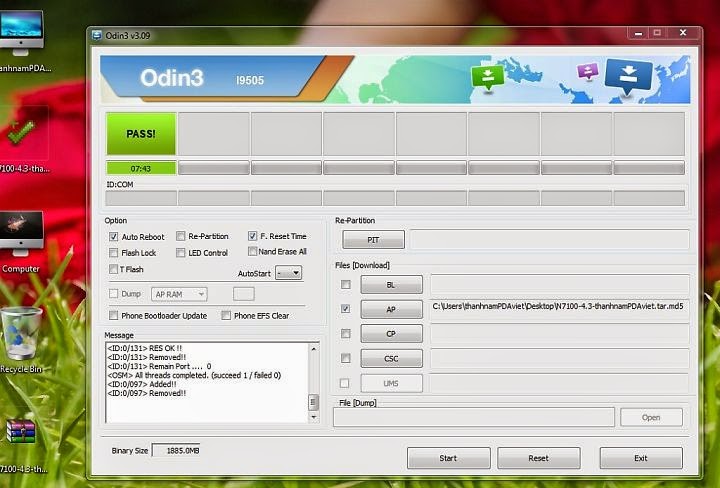
Task: Minimize the Odin3 window
Action: pos(638,33)
